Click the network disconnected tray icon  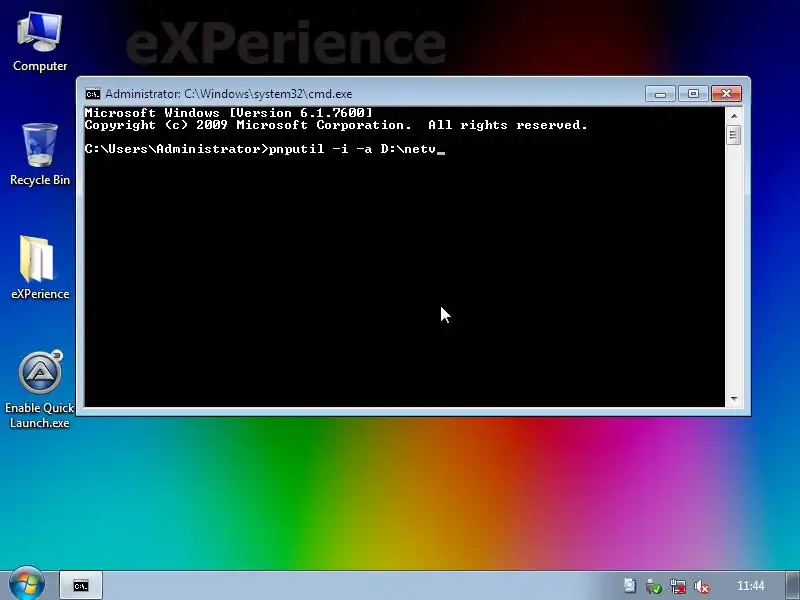click(x=678, y=586)
